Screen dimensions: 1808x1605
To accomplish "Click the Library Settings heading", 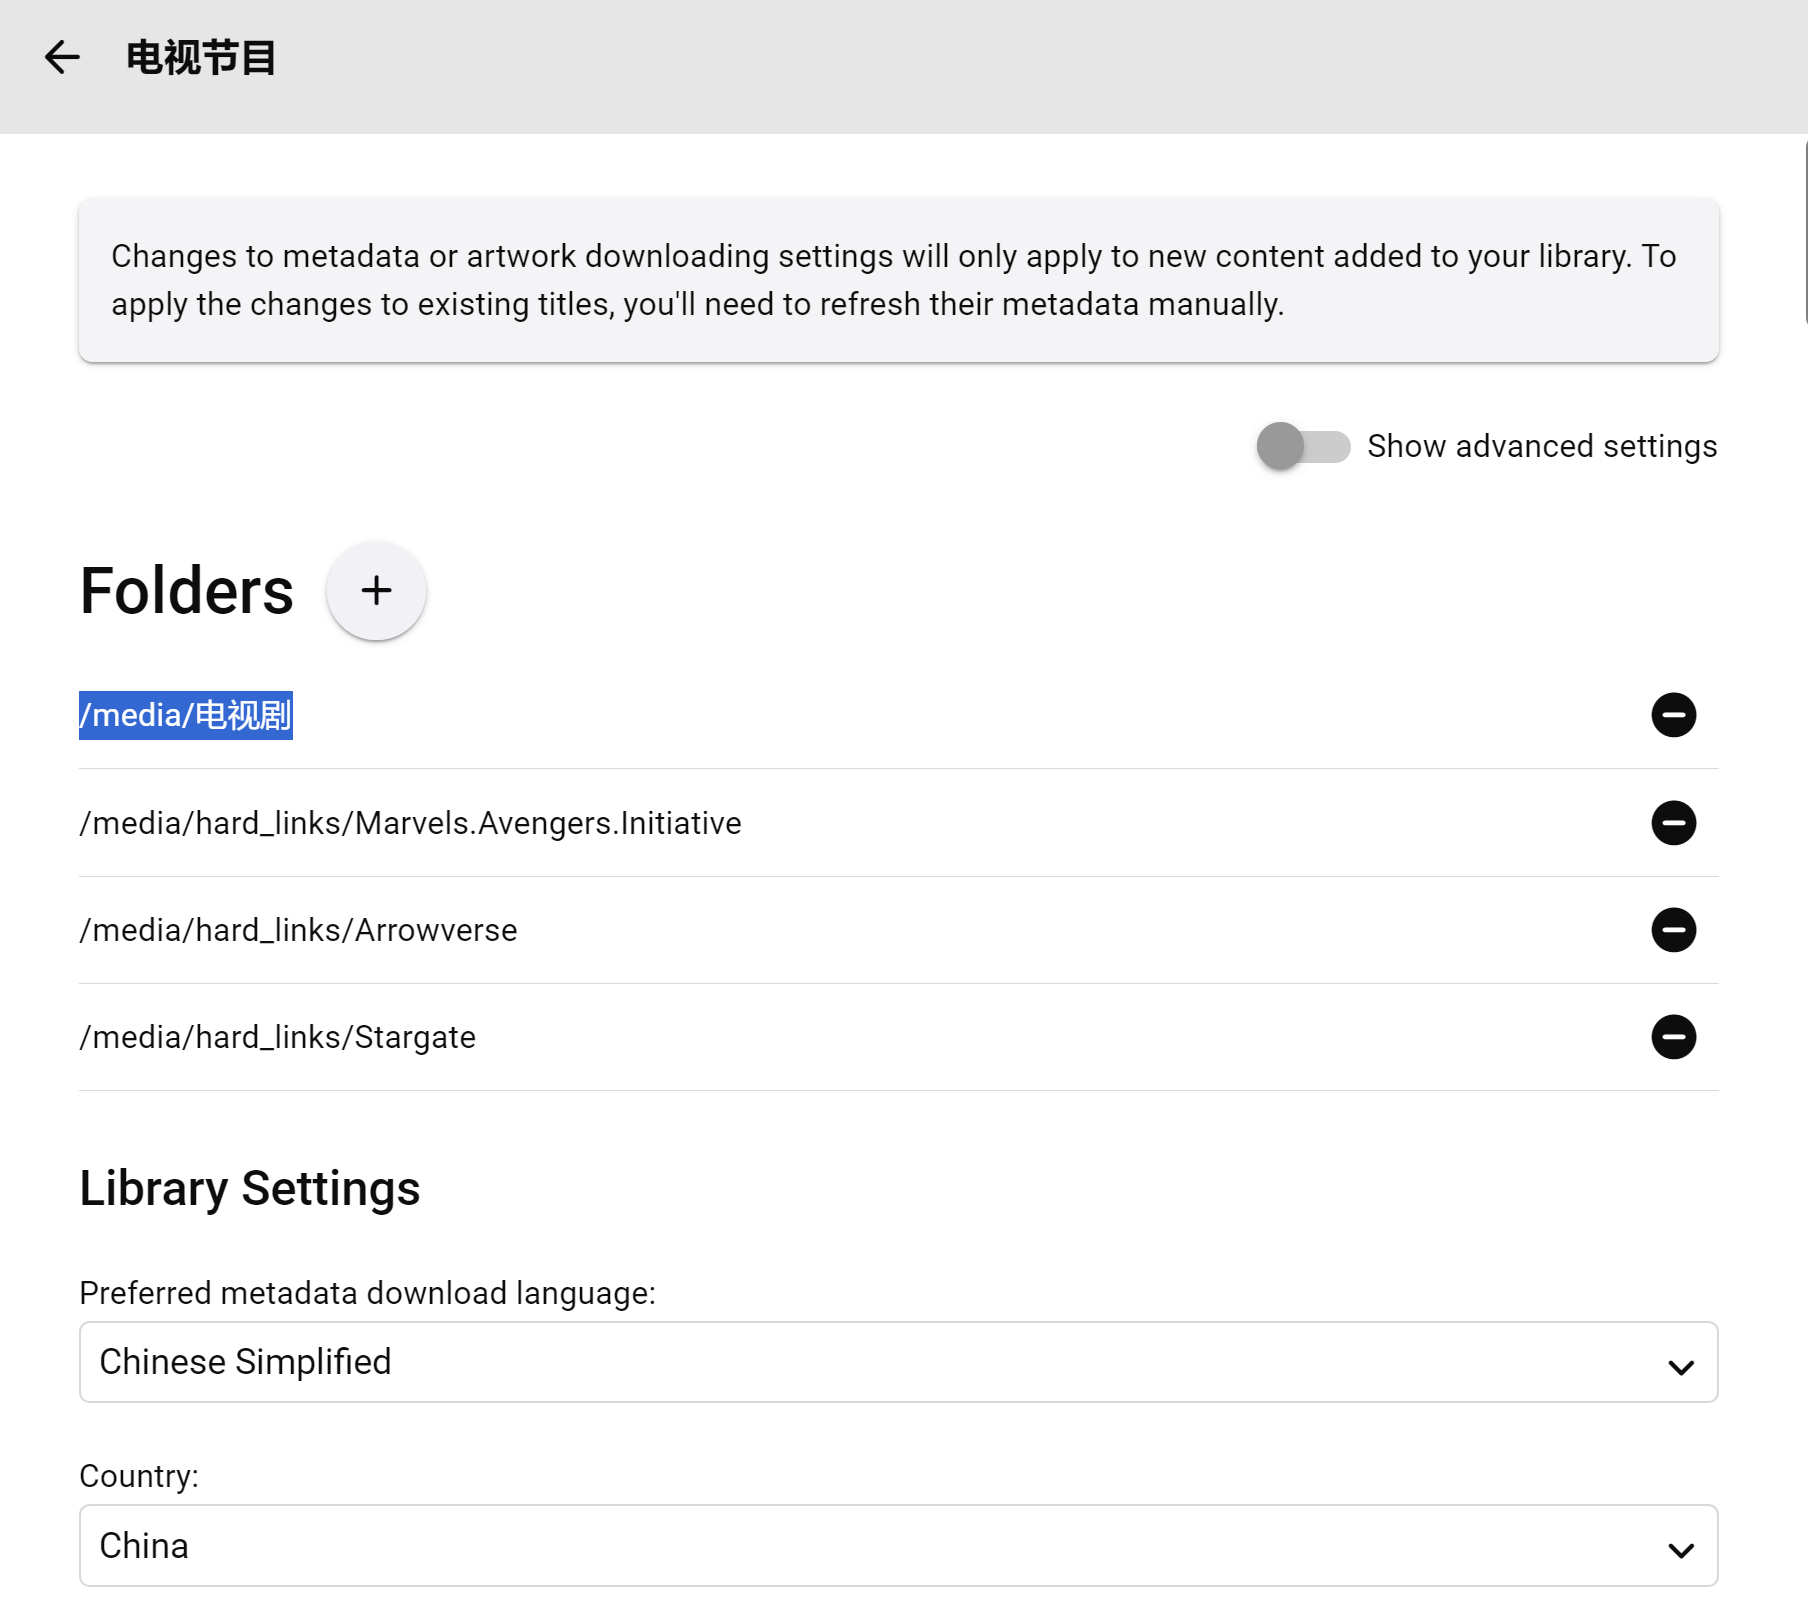I will (x=250, y=1189).
